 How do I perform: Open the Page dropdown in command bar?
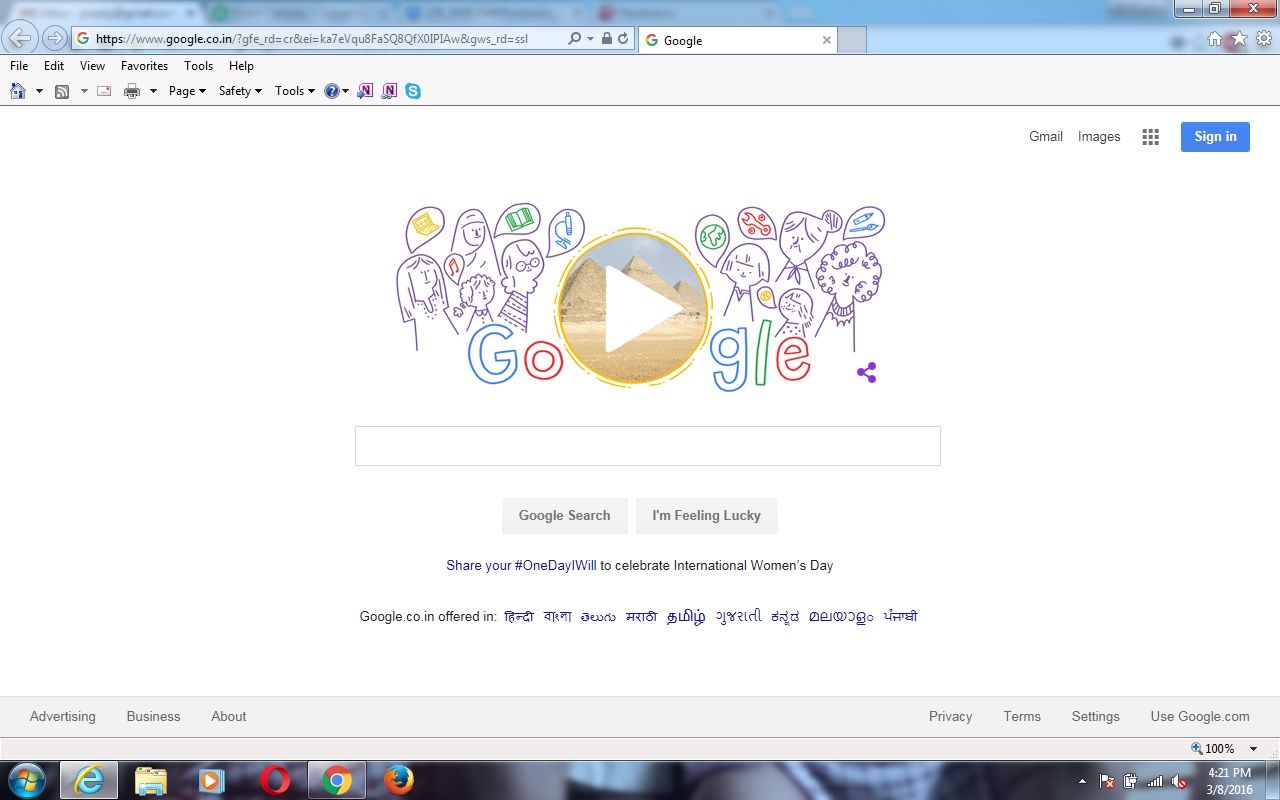[187, 91]
